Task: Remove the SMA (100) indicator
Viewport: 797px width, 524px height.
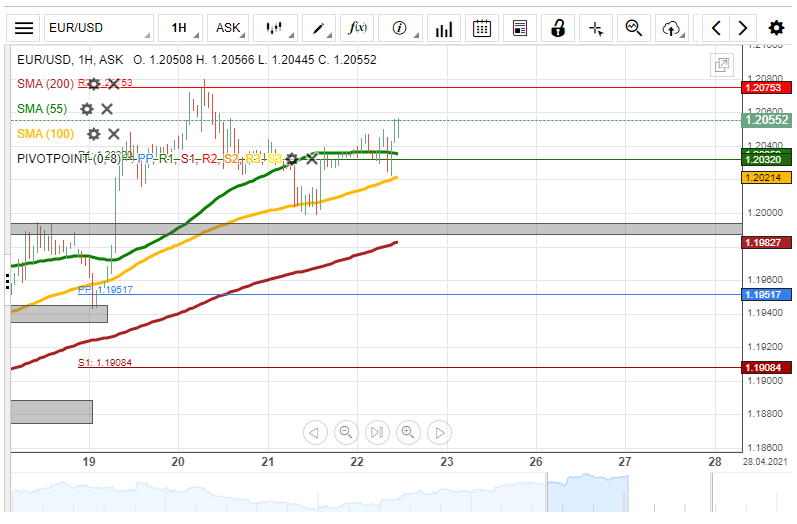Action: 114,133
